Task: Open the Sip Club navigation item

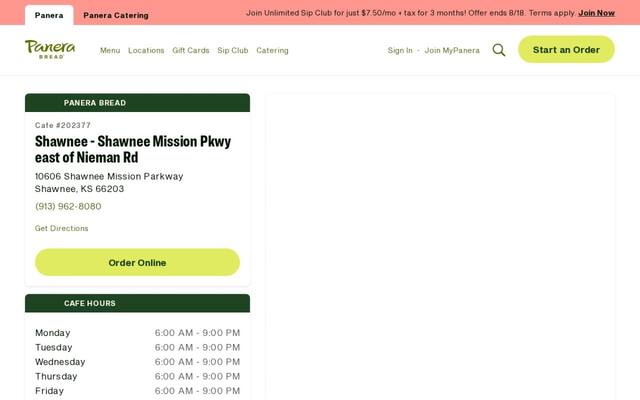Action: [x=233, y=50]
